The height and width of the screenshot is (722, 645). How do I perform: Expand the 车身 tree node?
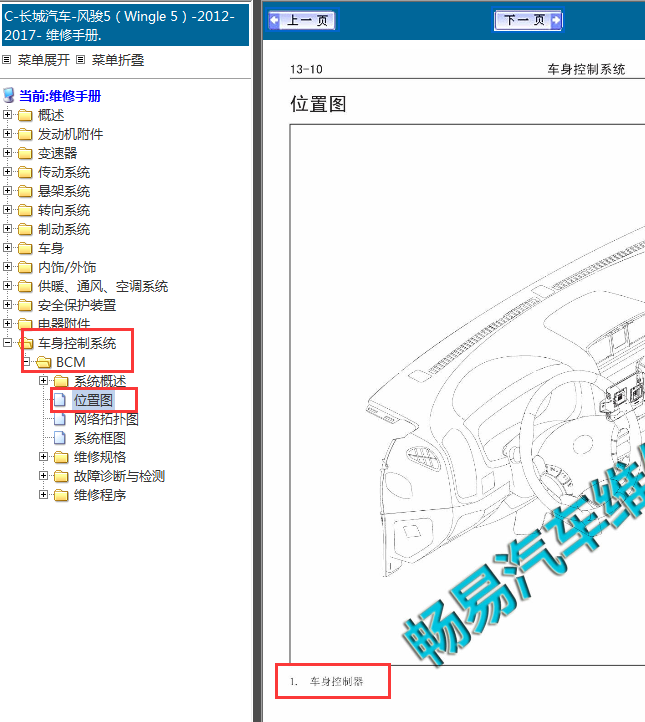click(7, 248)
